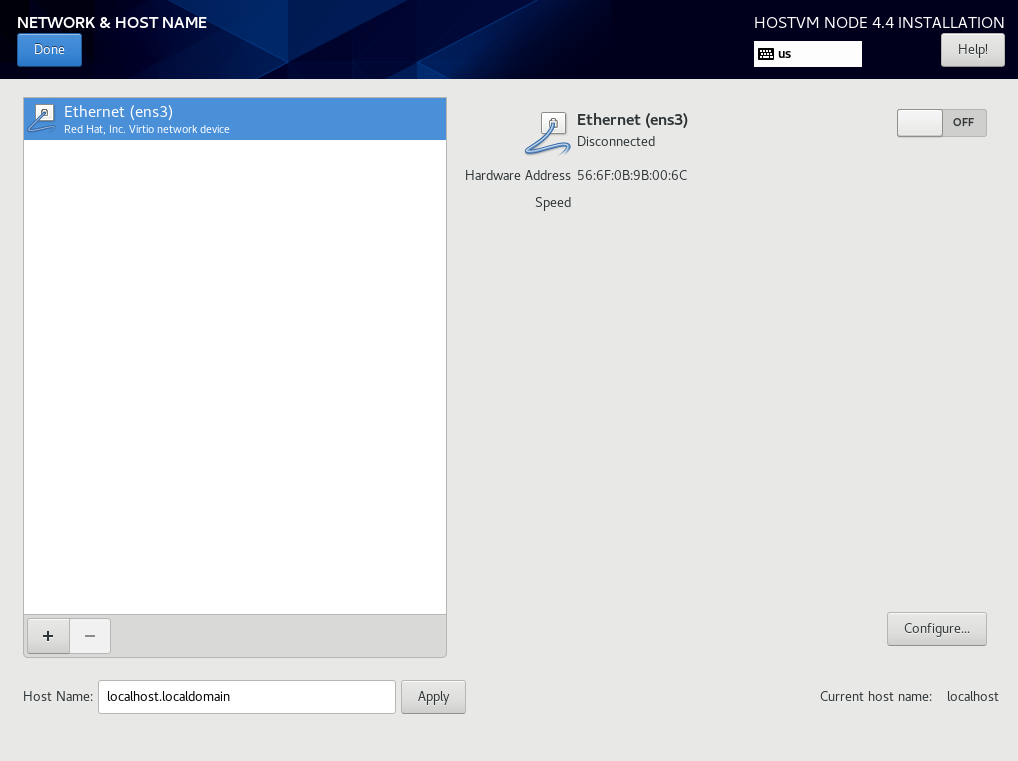The image size is (1018, 761).
Task: Click Done to finish network setup
Action: pyautogui.click(x=49, y=50)
